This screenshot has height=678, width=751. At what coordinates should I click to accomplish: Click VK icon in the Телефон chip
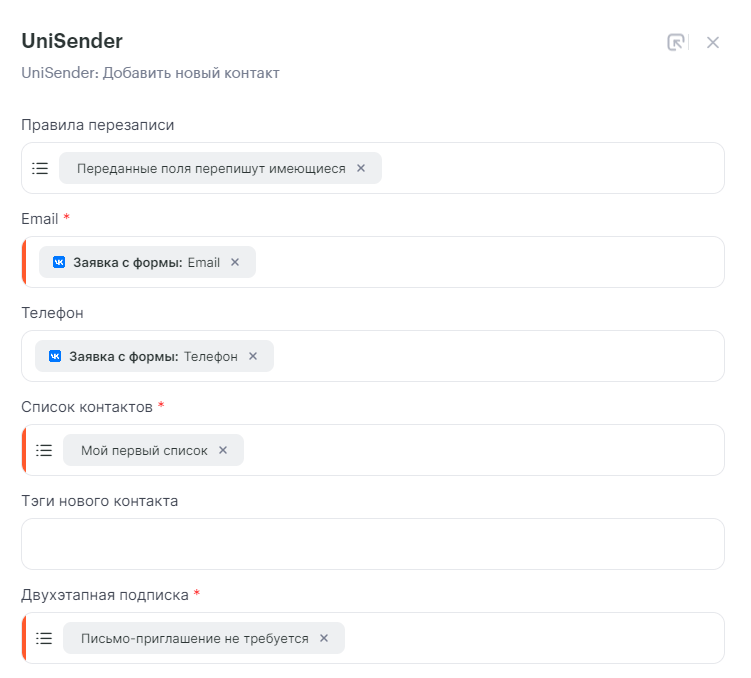click(x=55, y=356)
